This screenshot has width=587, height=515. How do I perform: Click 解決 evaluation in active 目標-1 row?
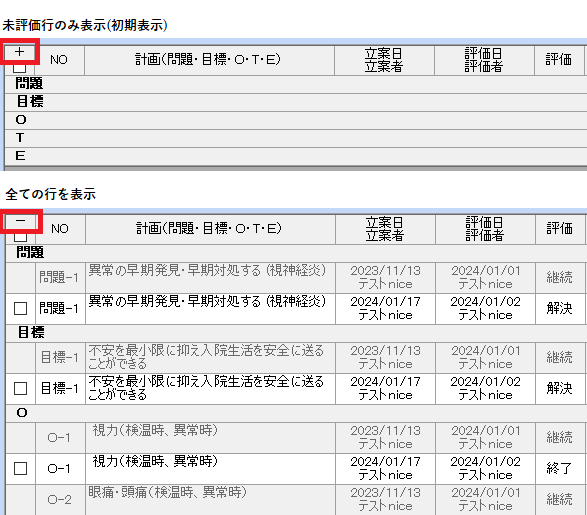pos(559,388)
